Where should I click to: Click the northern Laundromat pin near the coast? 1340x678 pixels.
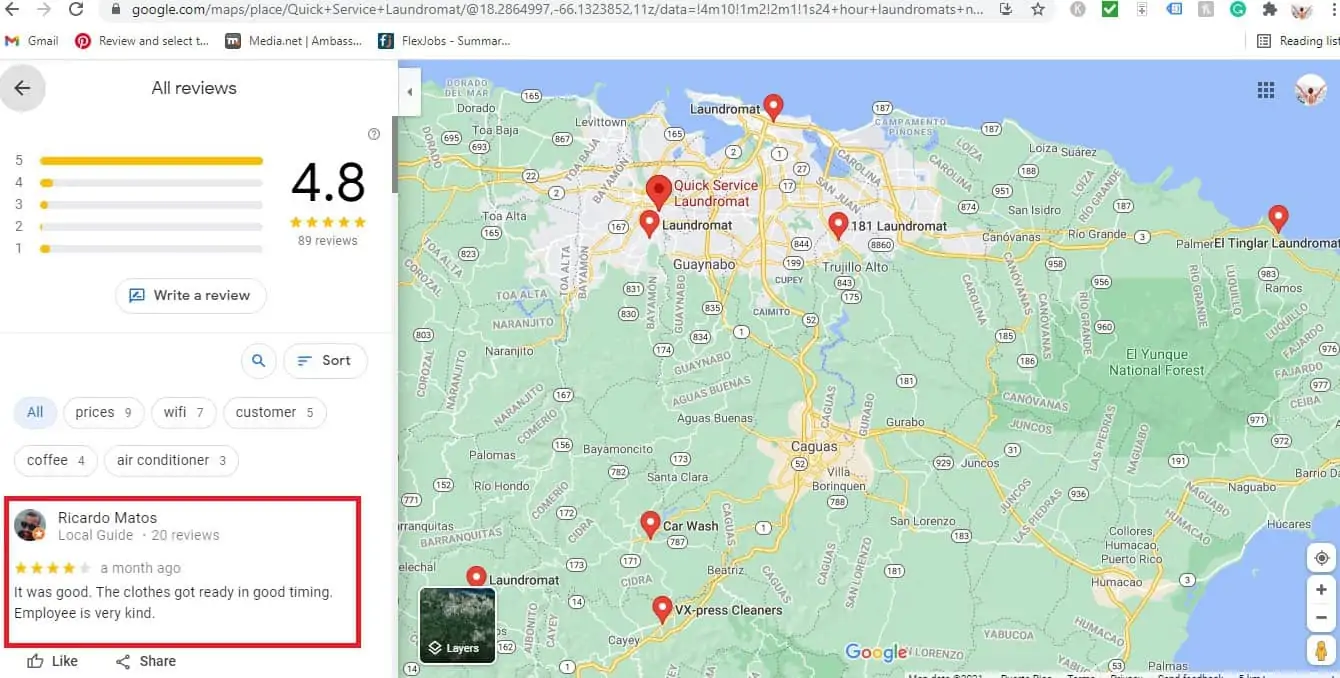click(x=773, y=107)
